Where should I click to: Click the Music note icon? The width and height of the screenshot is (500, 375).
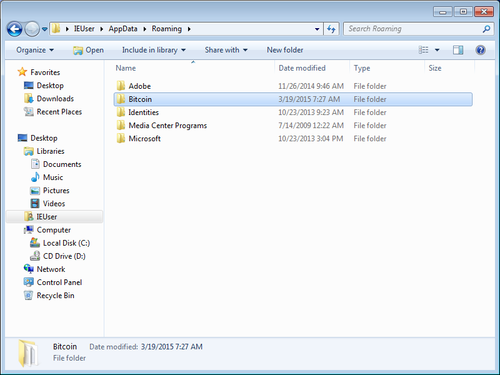click(x=35, y=177)
